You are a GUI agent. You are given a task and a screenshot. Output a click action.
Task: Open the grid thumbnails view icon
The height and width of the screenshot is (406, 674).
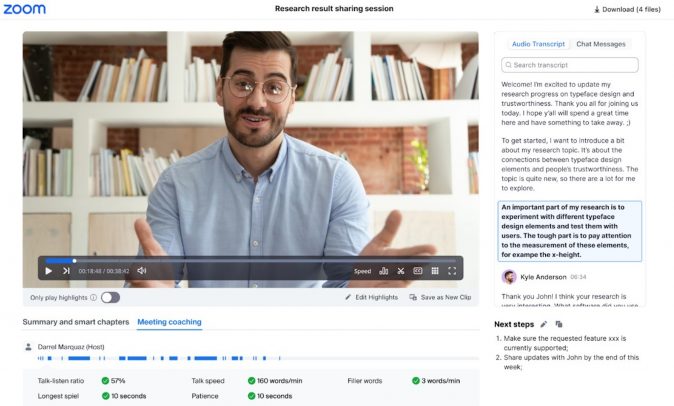(434, 271)
